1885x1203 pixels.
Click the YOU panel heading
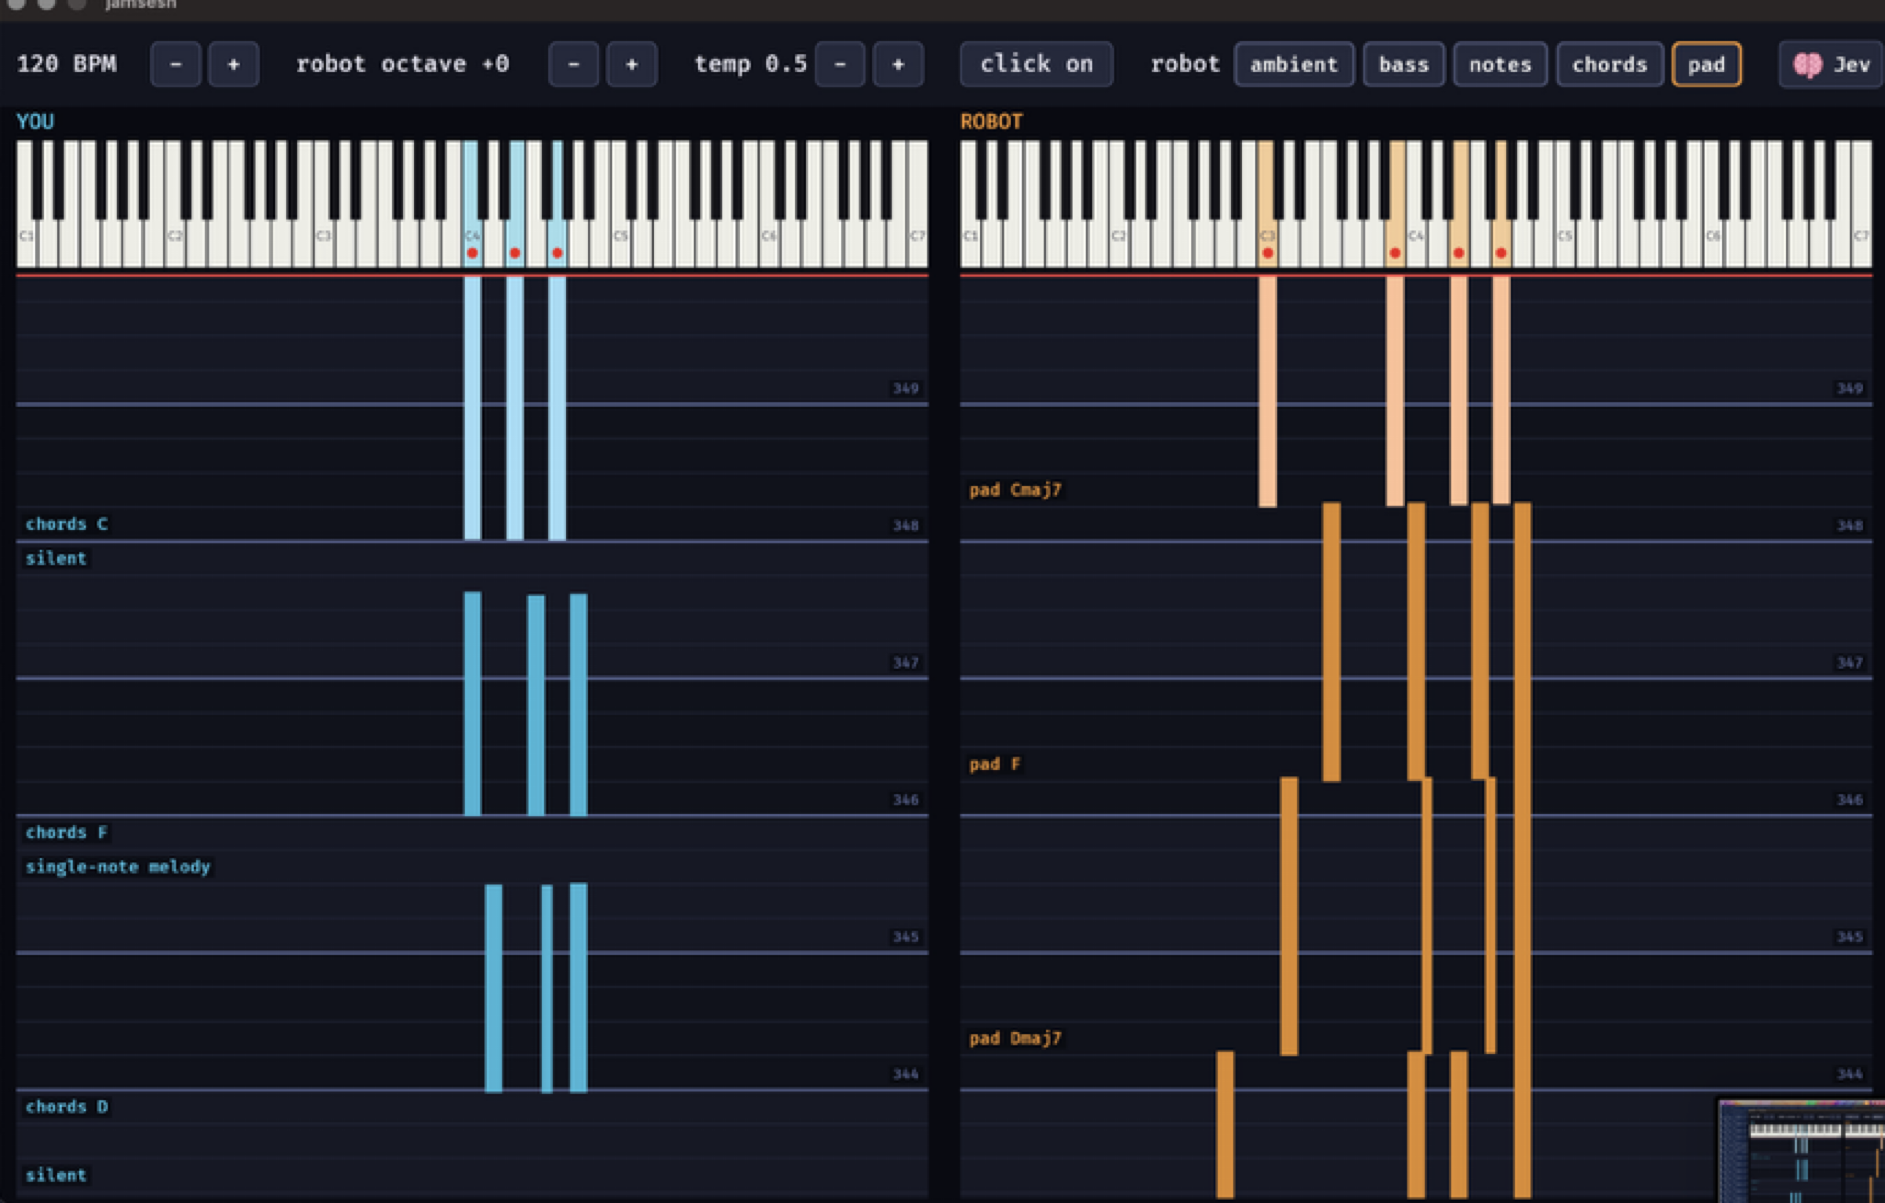[35, 121]
